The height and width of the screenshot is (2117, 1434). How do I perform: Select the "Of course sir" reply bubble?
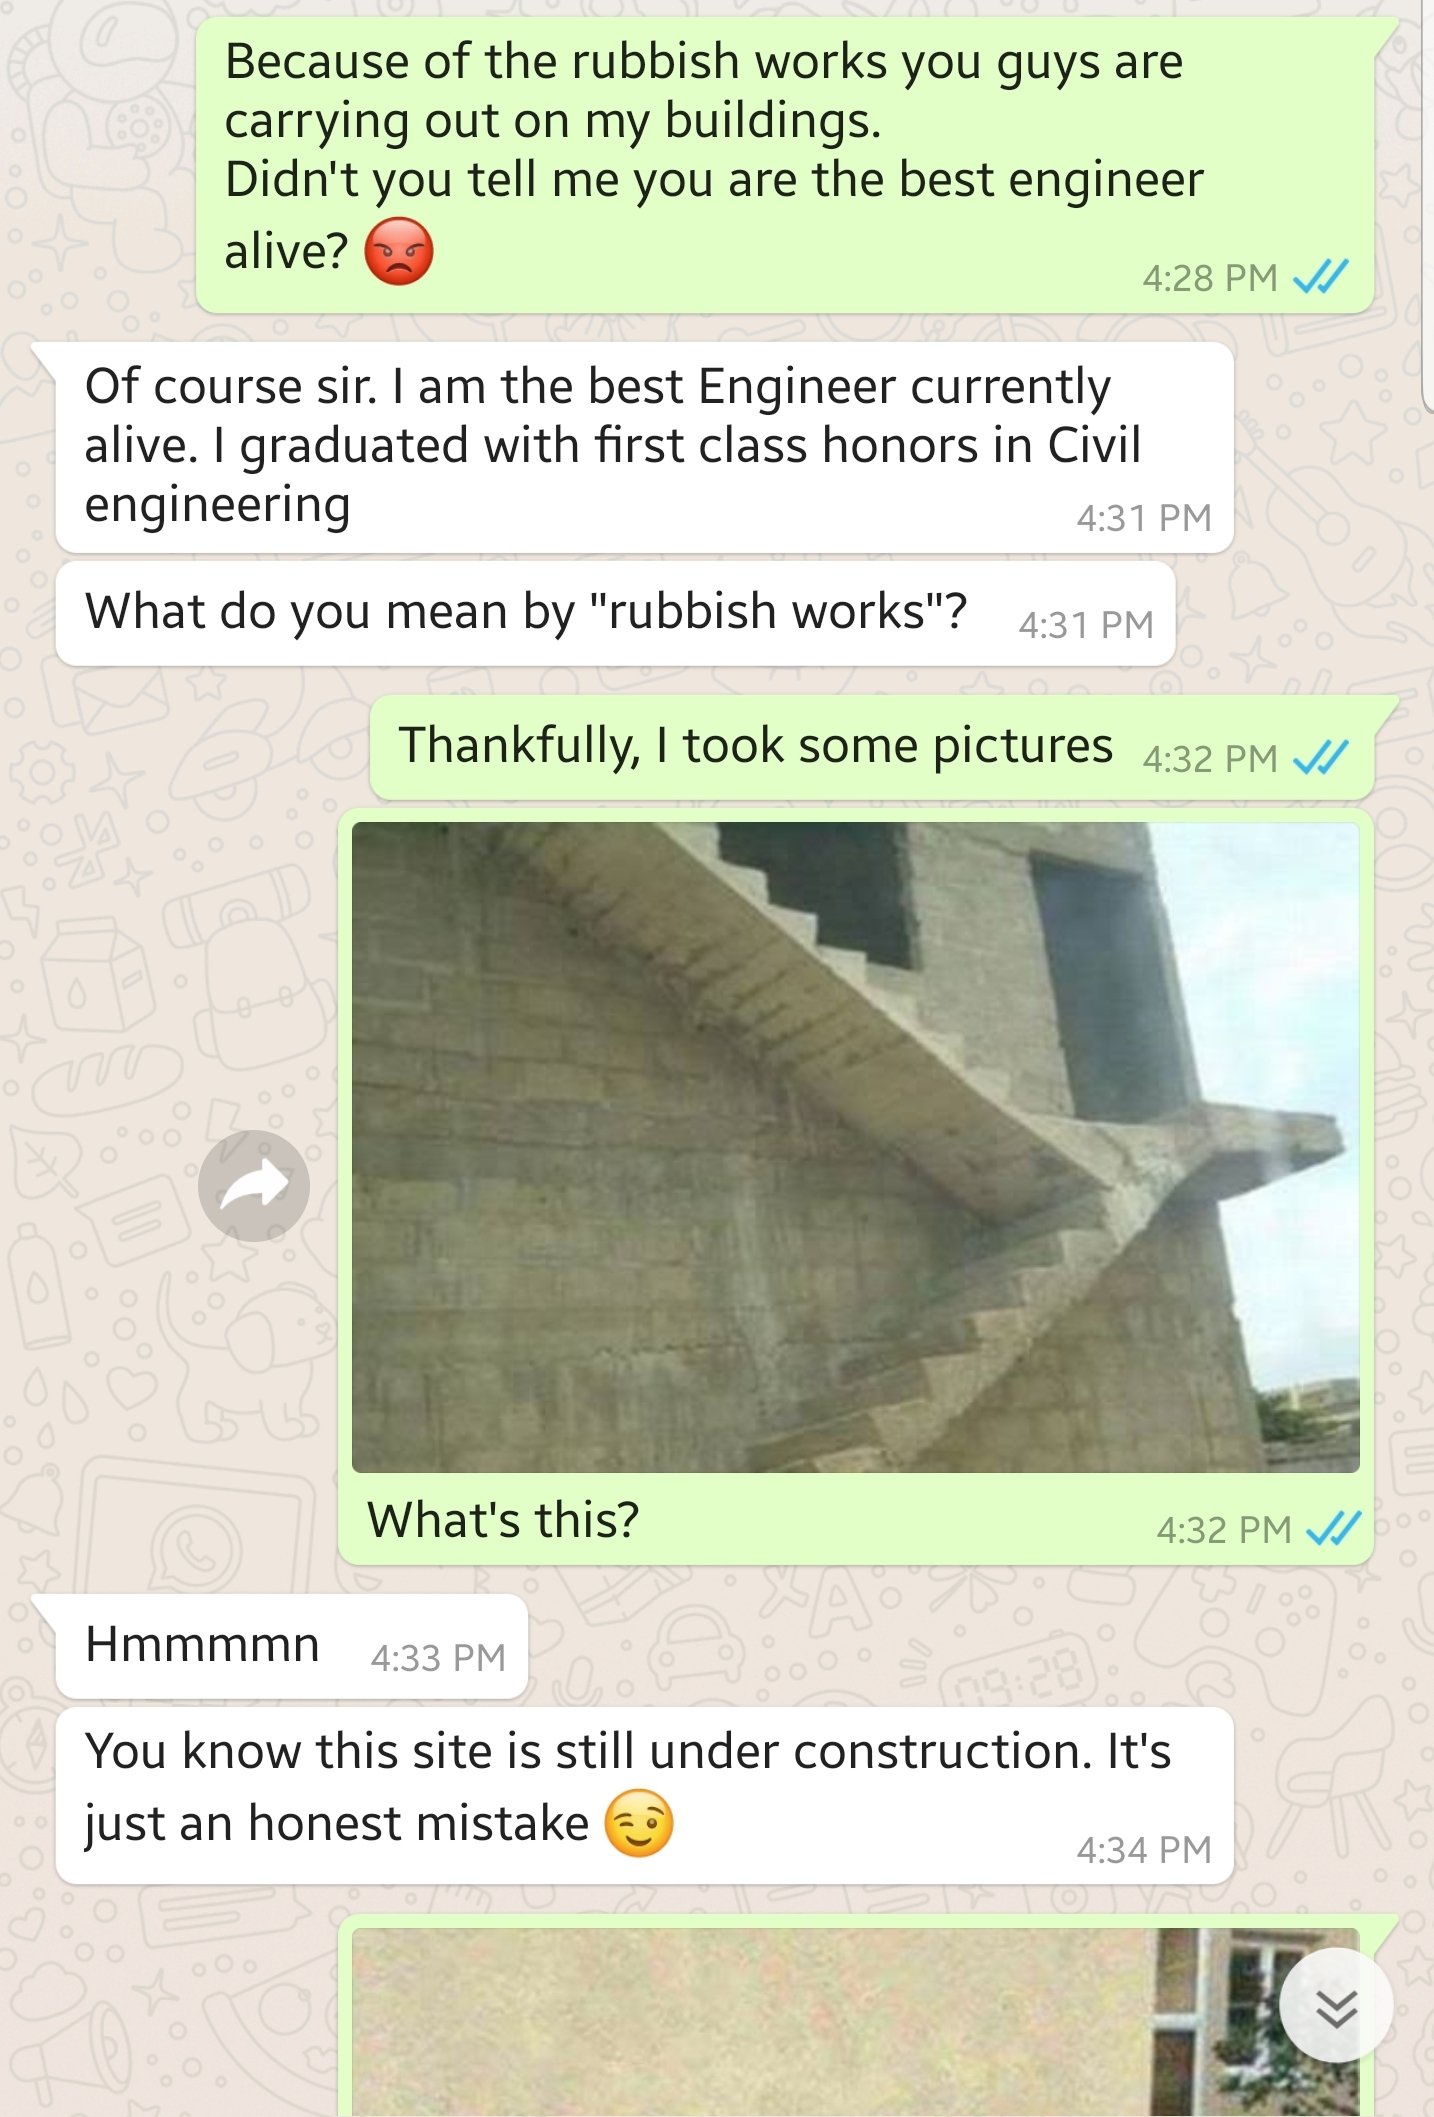pos(645,447)
